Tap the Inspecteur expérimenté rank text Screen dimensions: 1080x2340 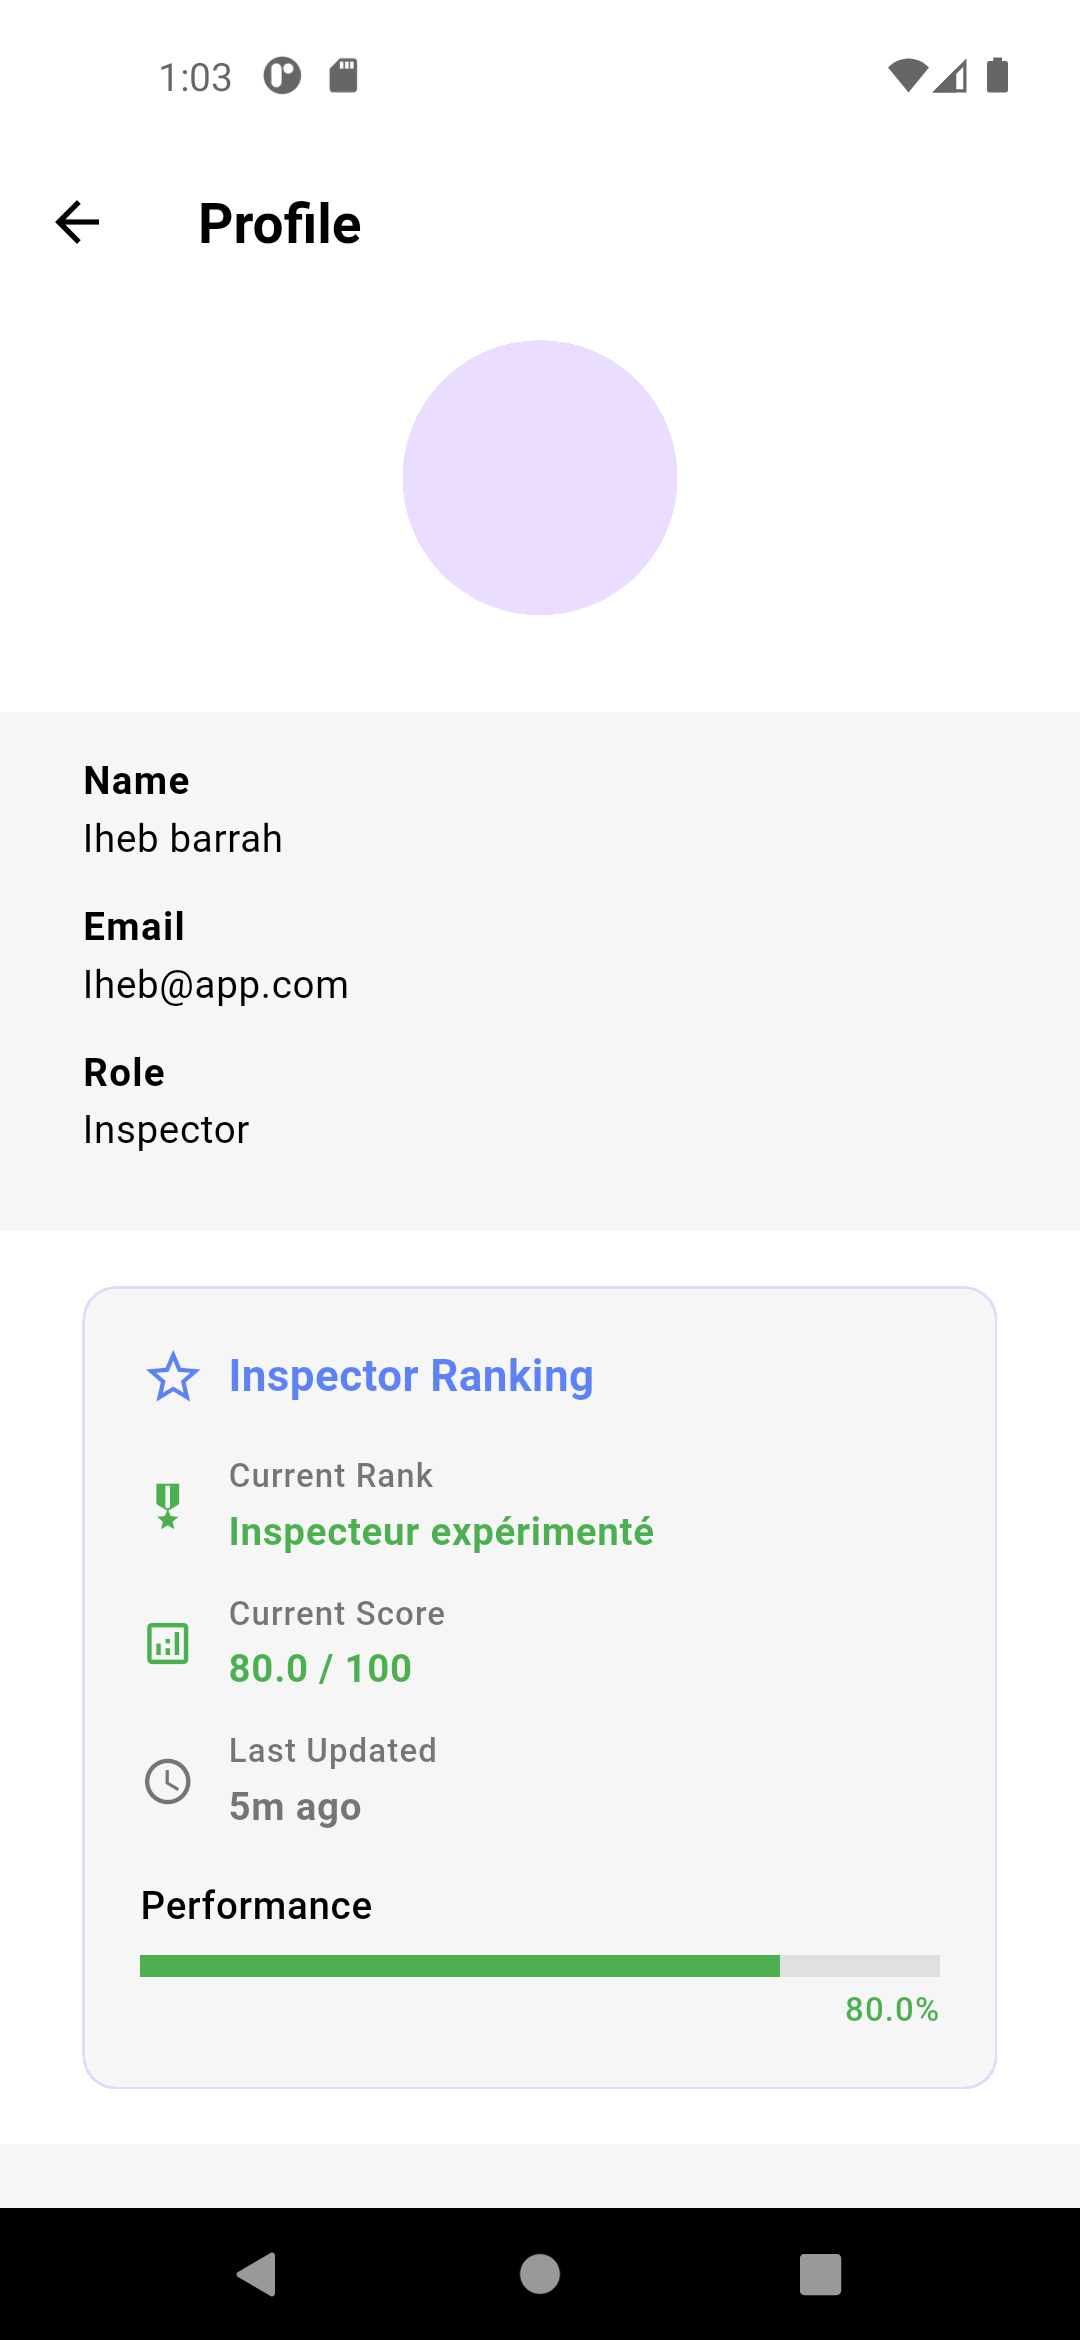[441, 1532]
